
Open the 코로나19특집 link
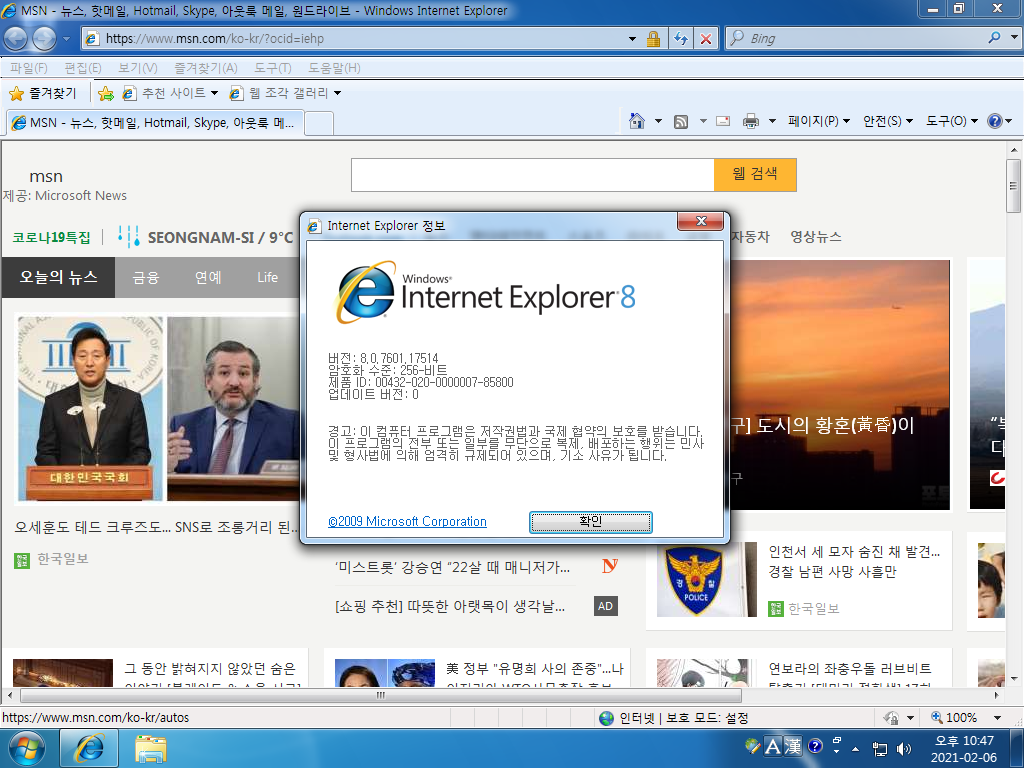(51, 237)
